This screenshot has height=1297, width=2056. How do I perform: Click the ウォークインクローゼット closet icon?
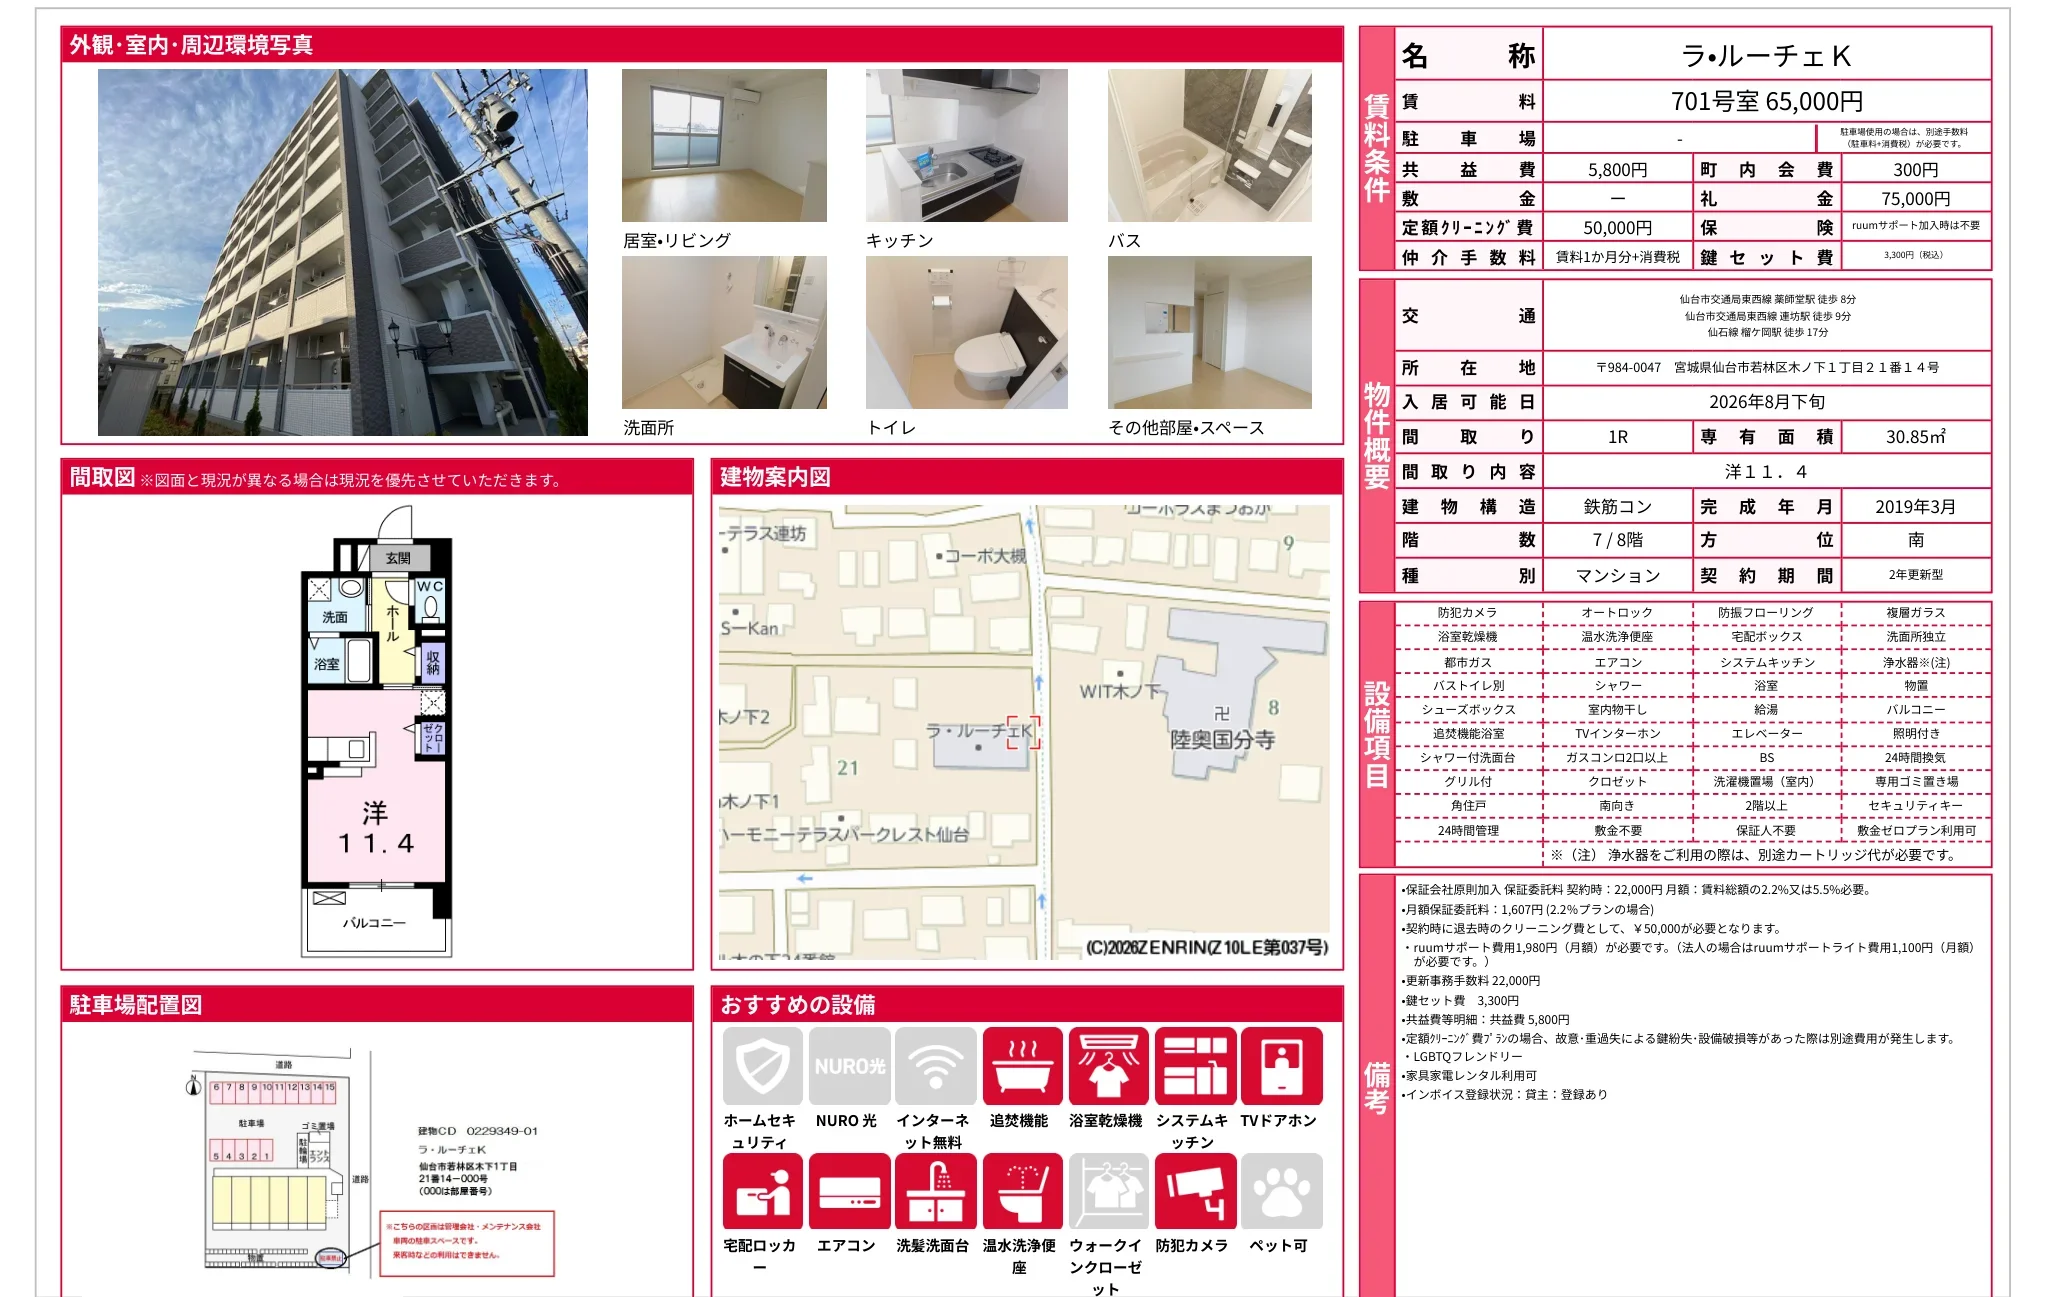[1108, 1191]
